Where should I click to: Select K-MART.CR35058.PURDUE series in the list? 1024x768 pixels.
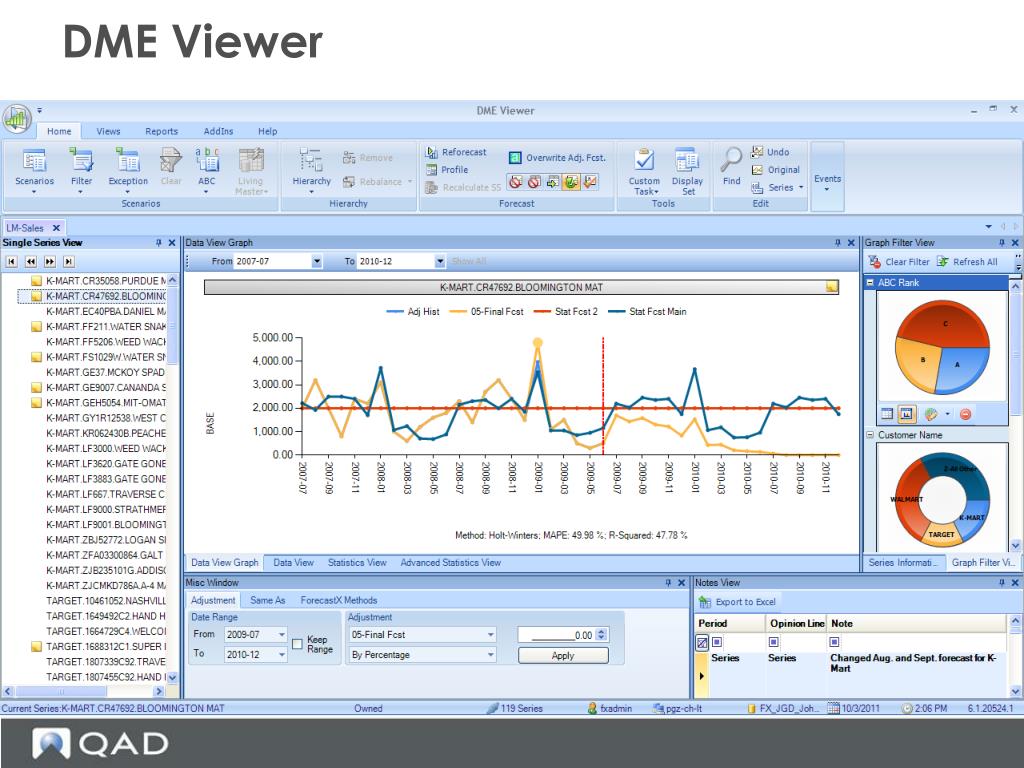pyautogui.click(x=104, y=281)
